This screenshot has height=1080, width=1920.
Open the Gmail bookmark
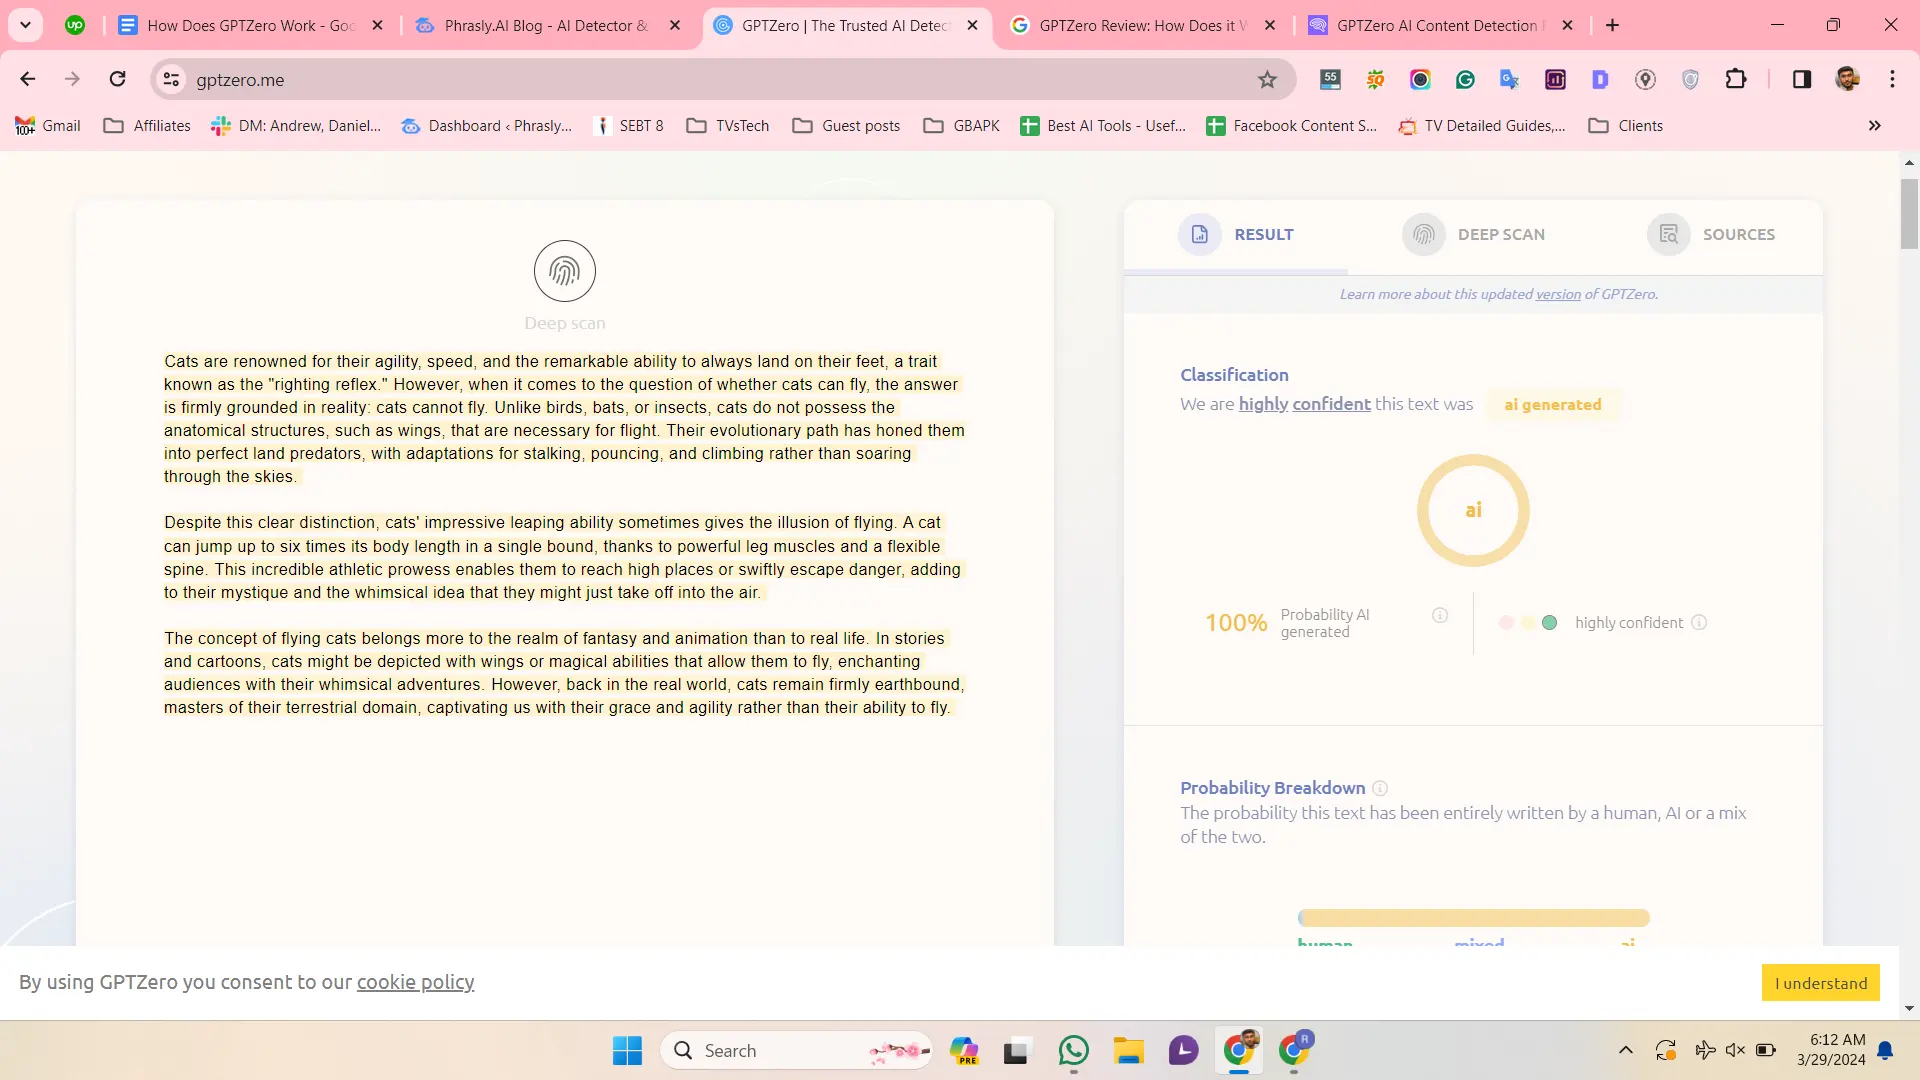tap(48, 126)
